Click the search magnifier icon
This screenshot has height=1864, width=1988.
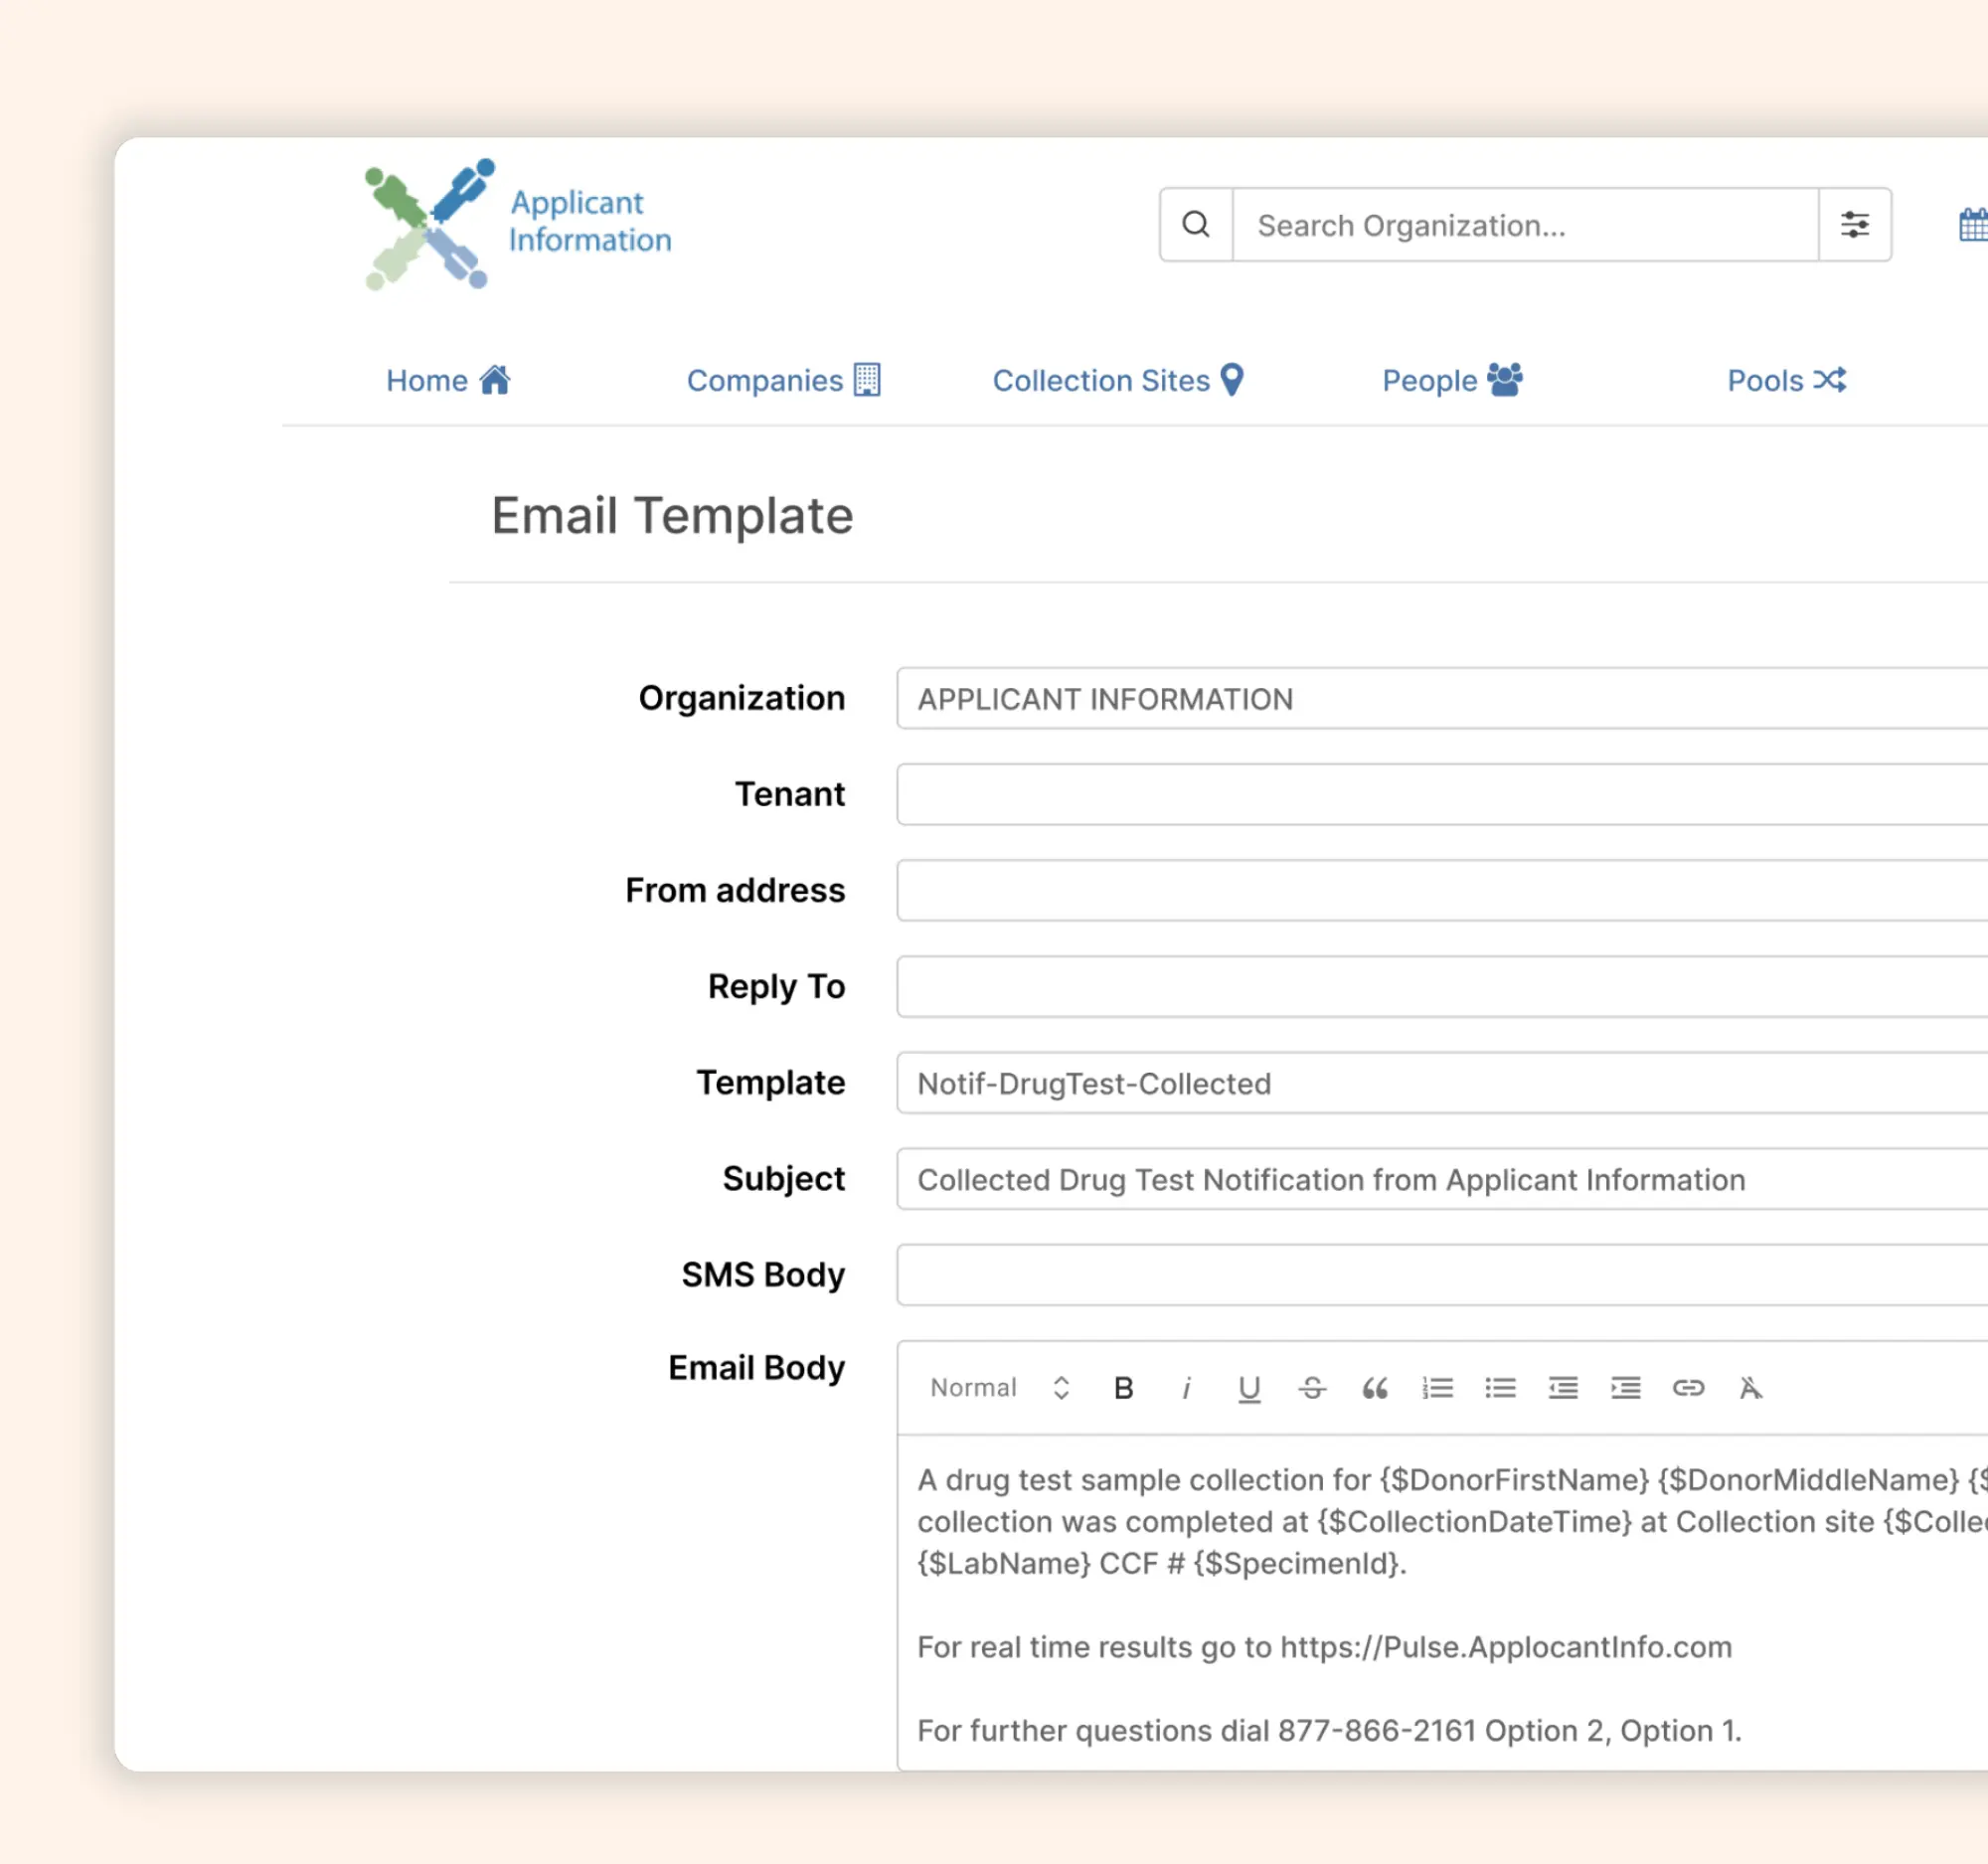pyautogui.click(x=1197, y=225)
